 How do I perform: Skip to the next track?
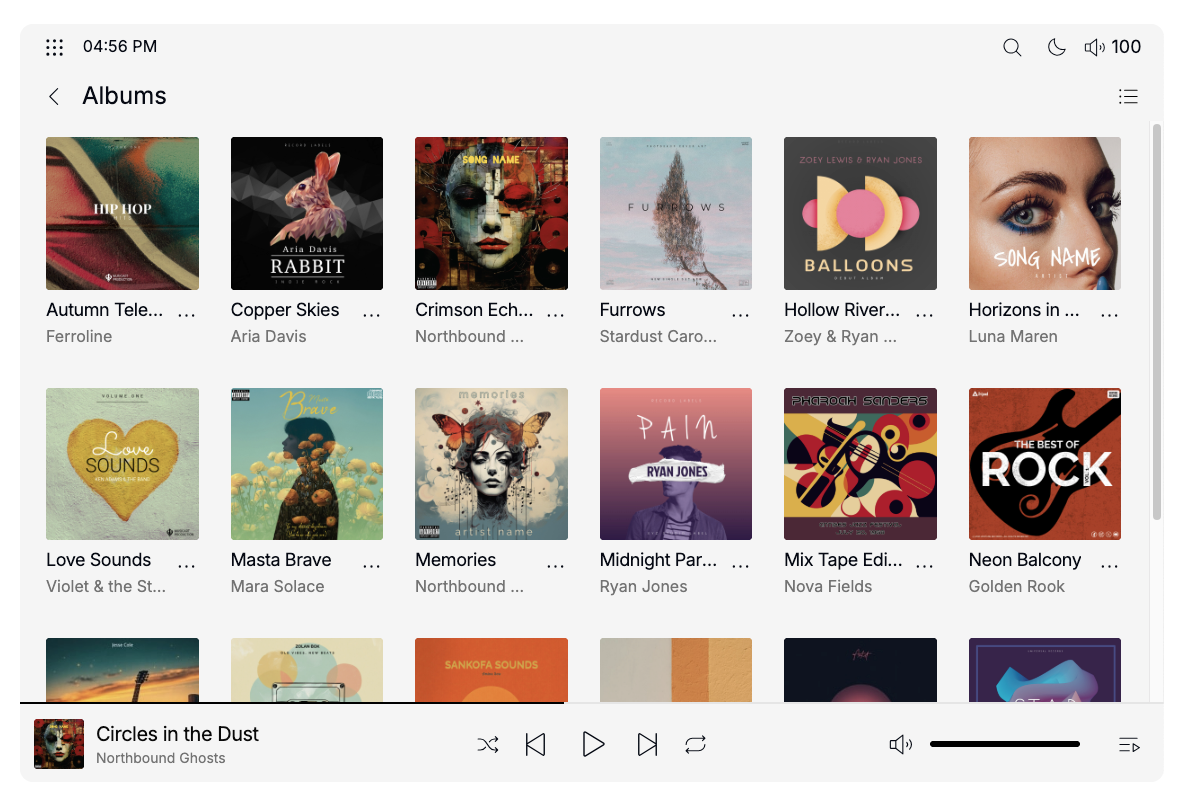(x=648, y=744)
